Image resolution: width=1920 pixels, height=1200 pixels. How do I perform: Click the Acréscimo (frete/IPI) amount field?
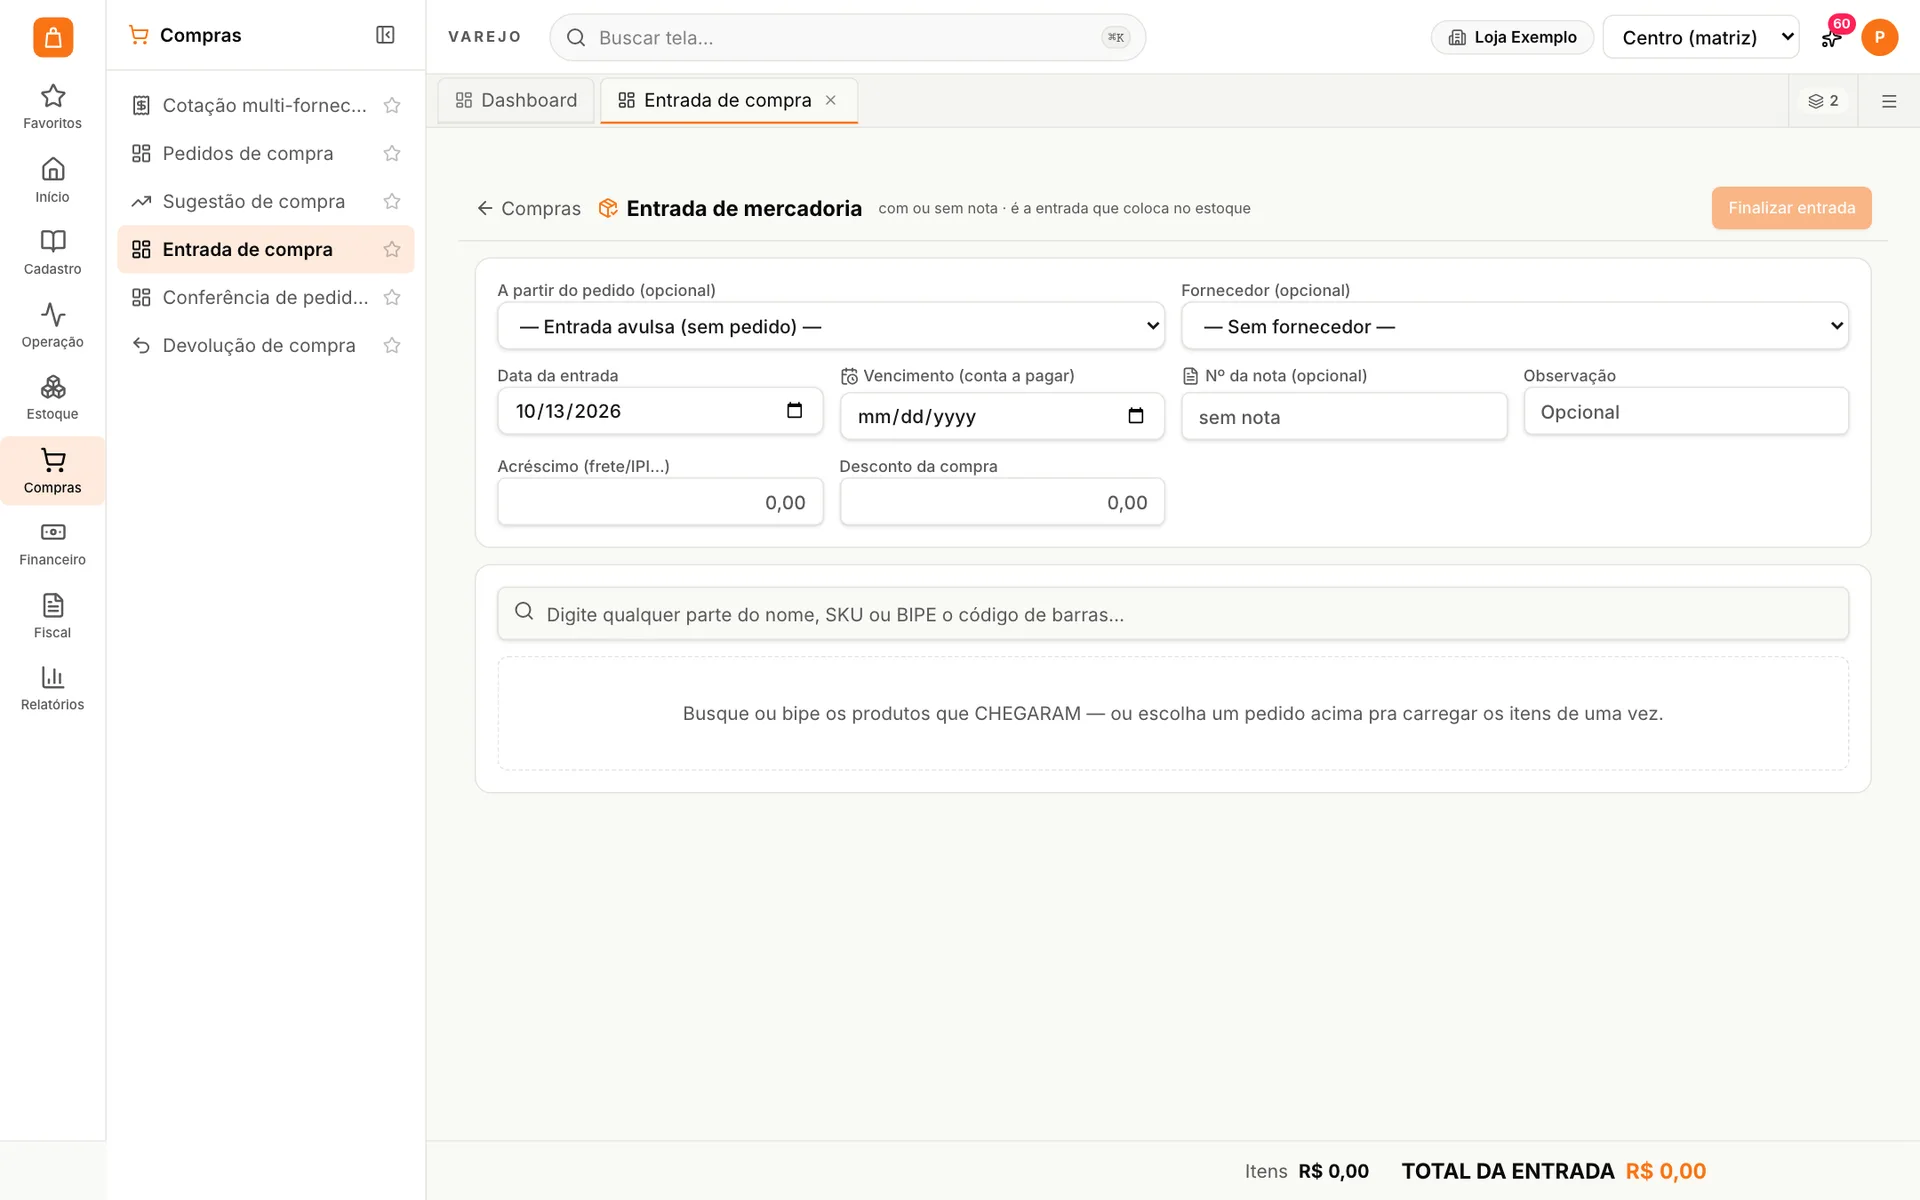[660, 502]
